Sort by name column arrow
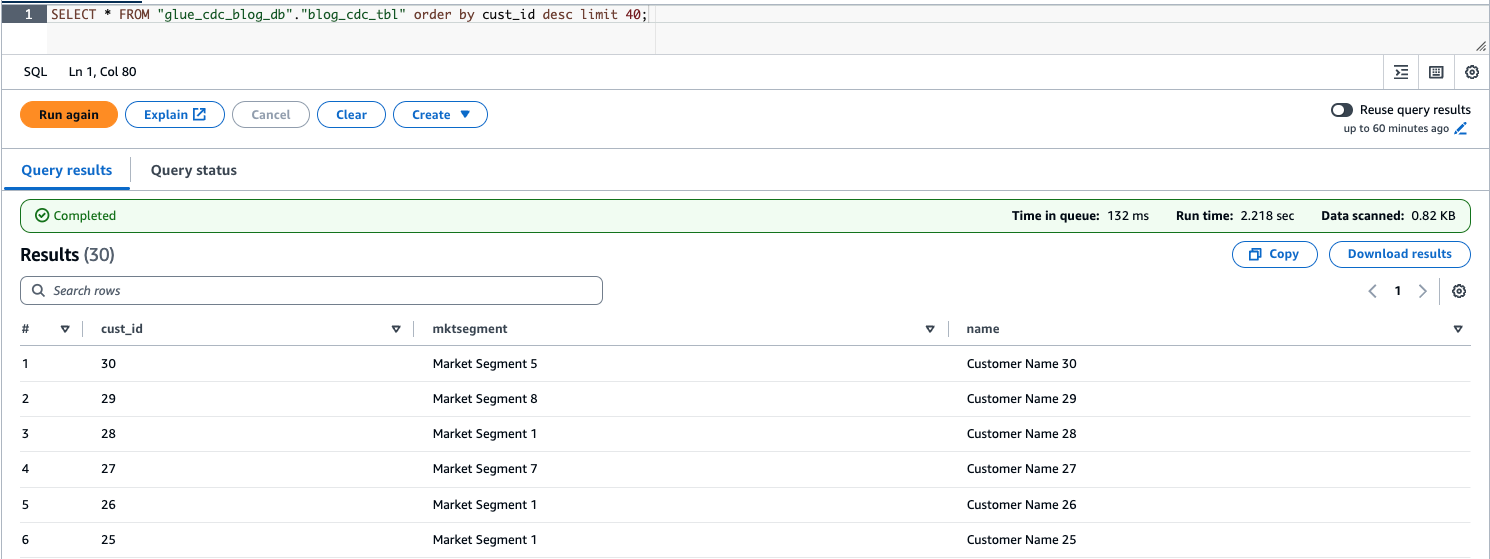 (1458, 329)
